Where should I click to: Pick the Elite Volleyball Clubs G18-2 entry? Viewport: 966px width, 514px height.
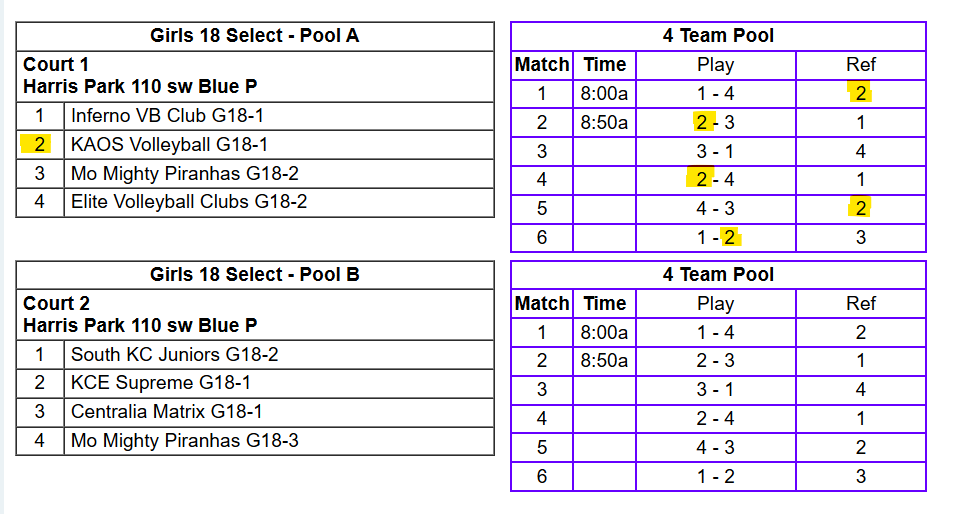point(189,202)
